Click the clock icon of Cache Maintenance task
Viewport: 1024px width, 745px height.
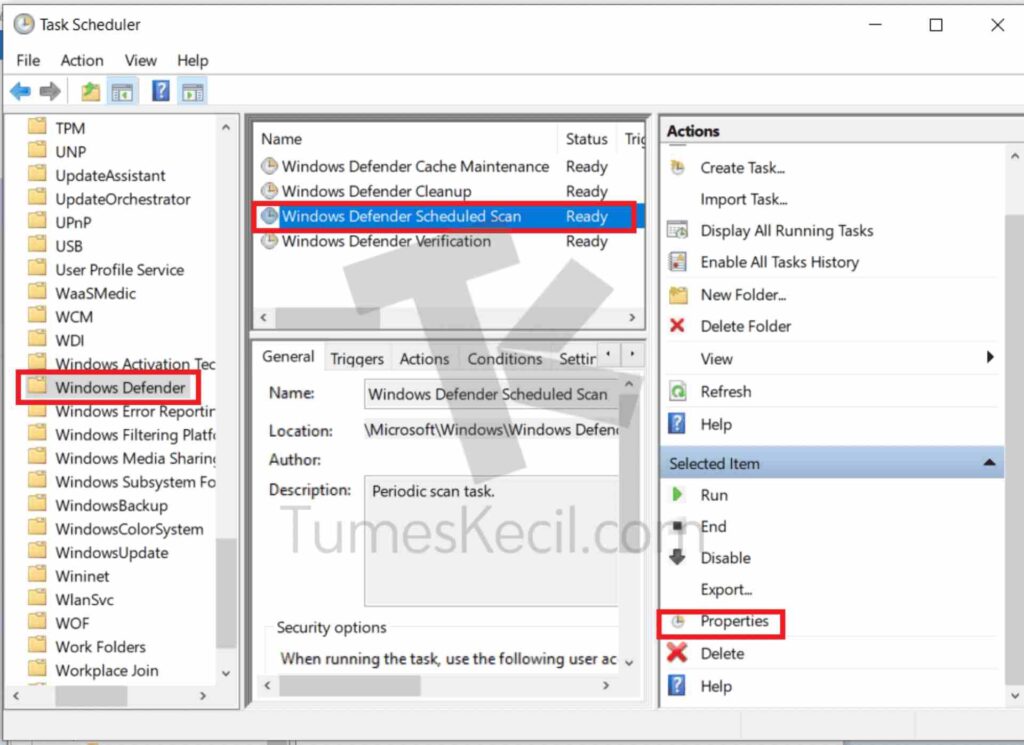269,166
